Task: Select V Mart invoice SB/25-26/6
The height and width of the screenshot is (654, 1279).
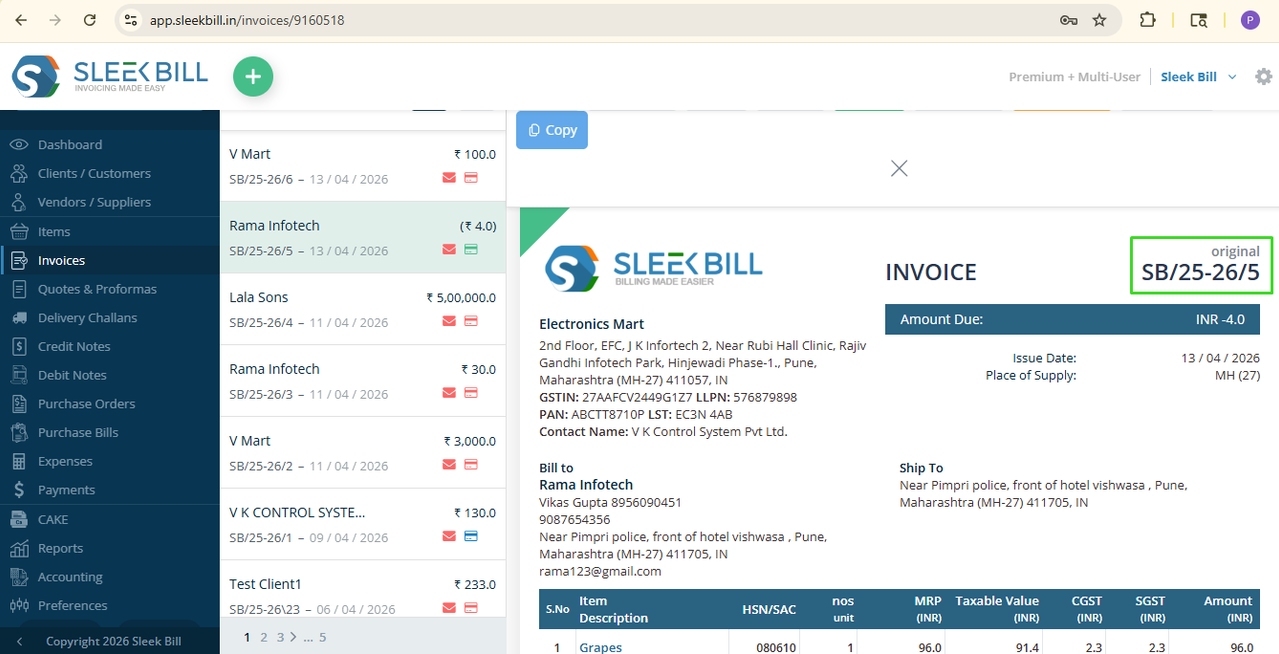Action: click(x=362, y=166)
